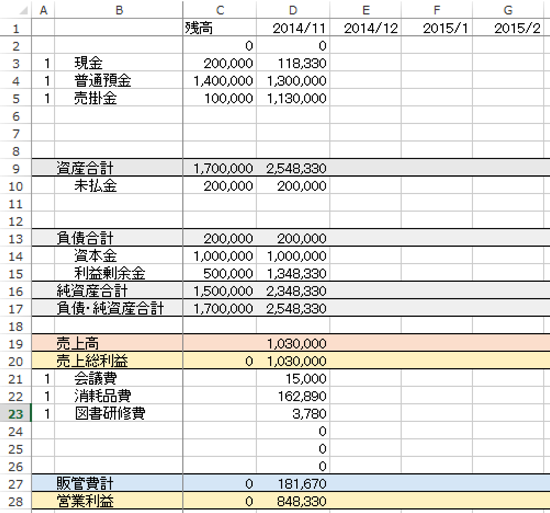
Task: Select column D header
Action: tap(293, 10)
